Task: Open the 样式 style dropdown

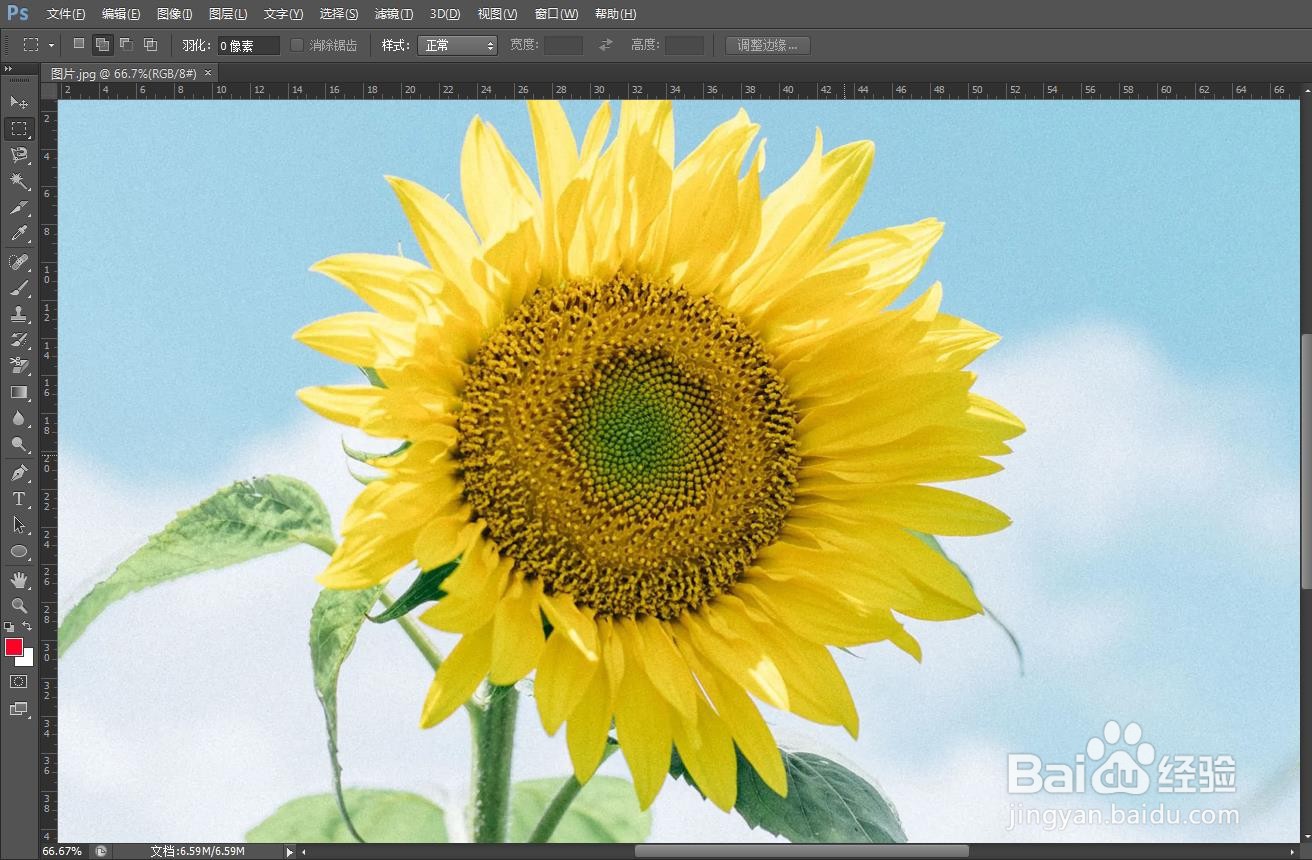Action: (457, 45)
